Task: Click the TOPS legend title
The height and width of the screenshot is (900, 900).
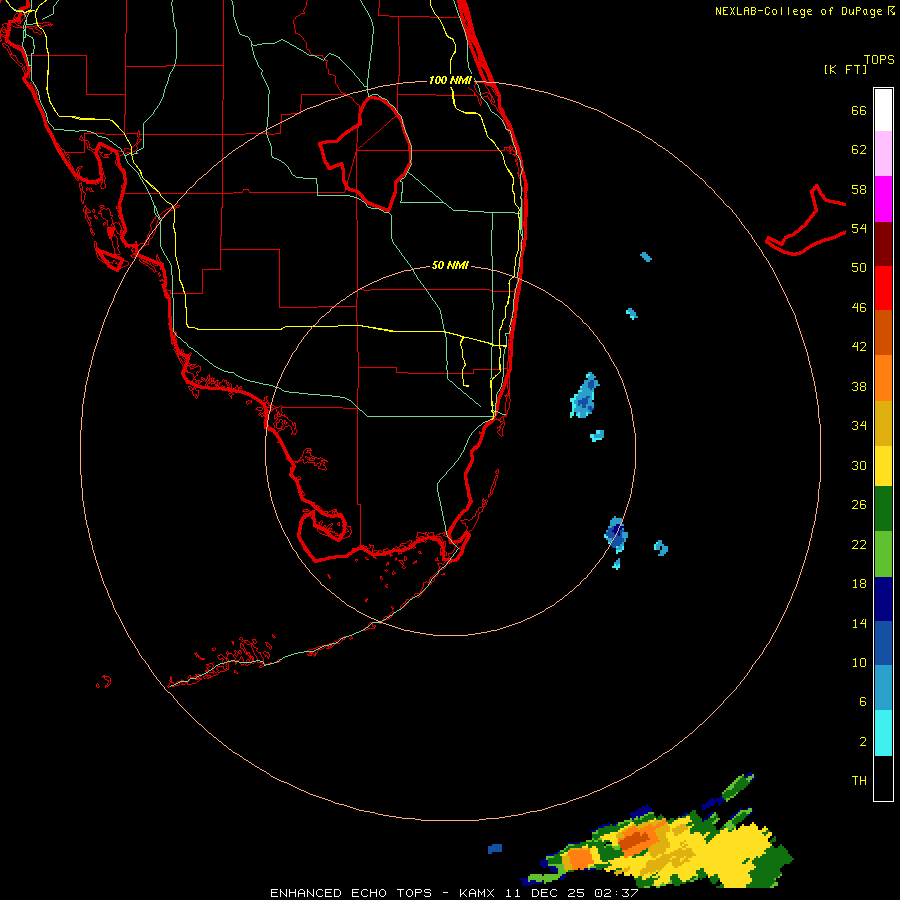Action: (x=879, y=59)
